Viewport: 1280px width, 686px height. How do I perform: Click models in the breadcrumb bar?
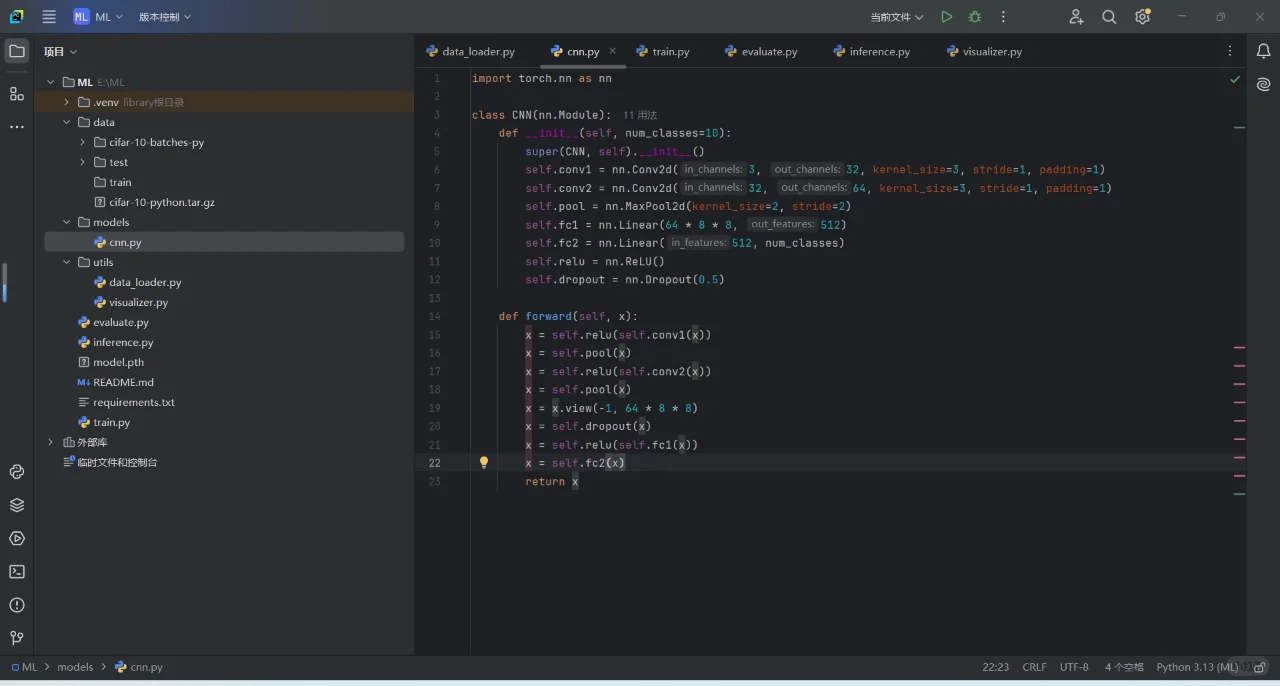(x=75, y=667)
